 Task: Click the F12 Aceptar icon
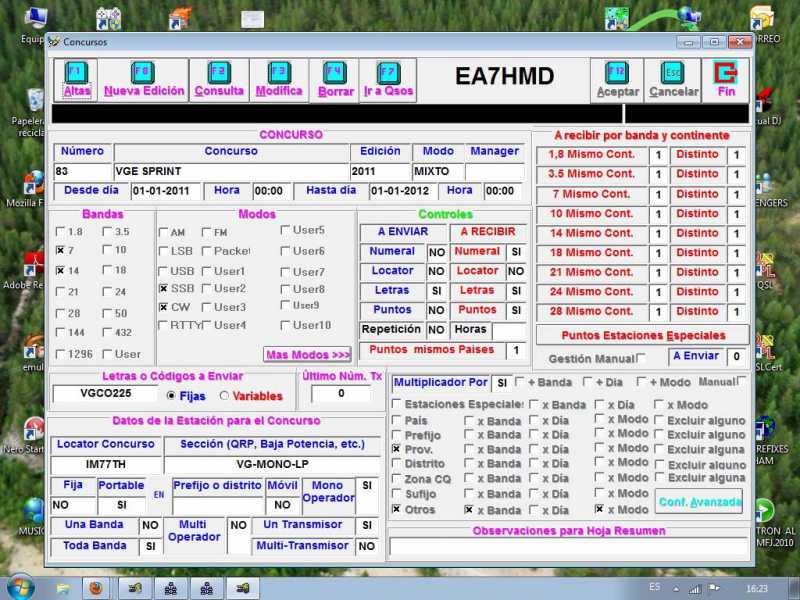click(x=617, y=73)
